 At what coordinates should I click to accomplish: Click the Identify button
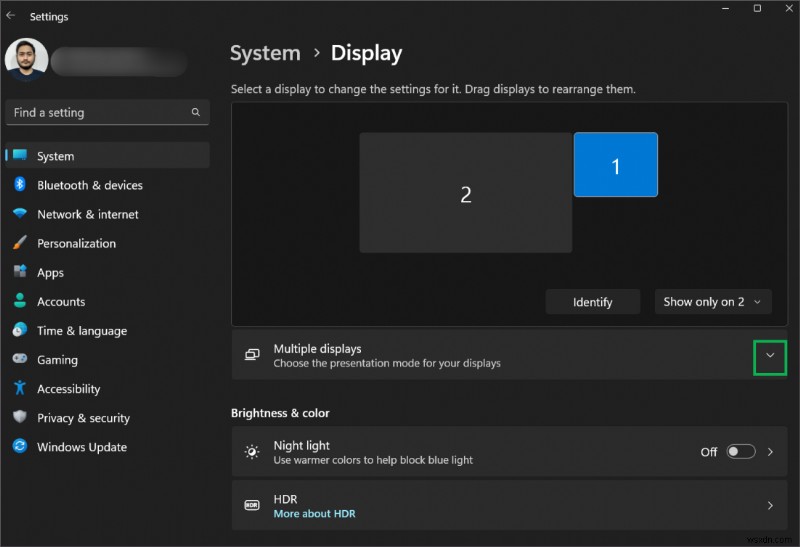pyautogui.click(x=592, y=302)
